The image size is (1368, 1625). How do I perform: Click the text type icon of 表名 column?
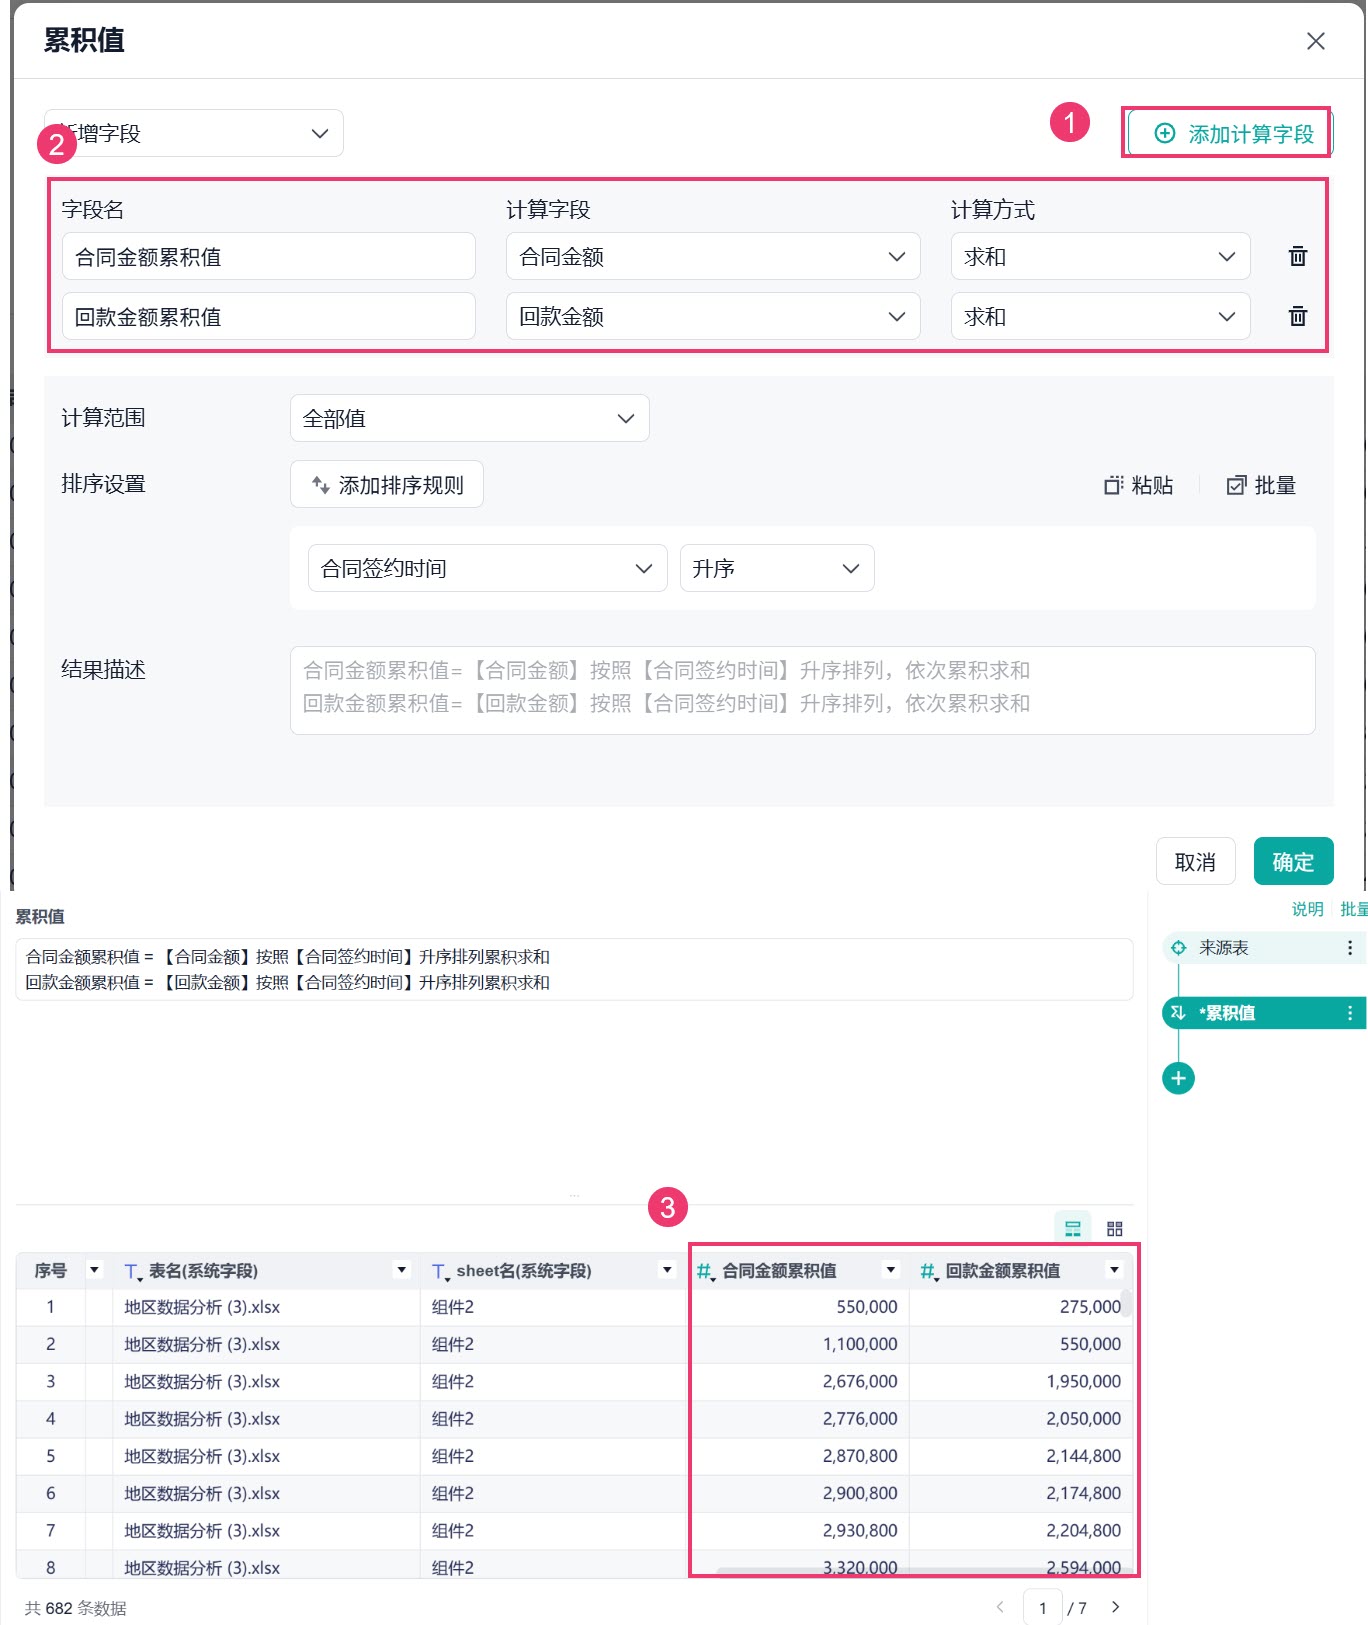[133, 1272]
